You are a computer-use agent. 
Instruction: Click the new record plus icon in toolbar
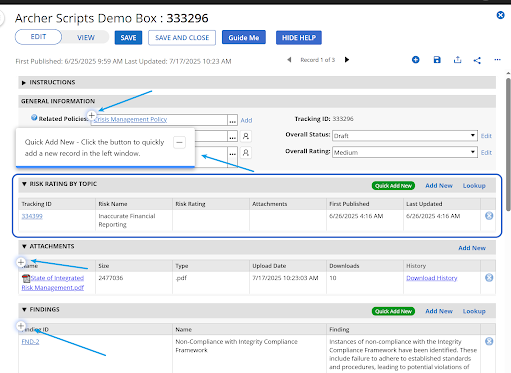point(415,60)
